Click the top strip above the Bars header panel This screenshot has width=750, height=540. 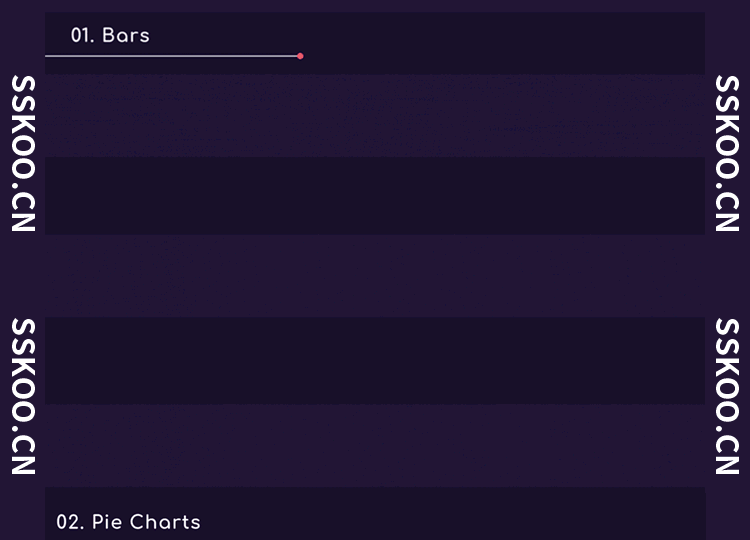[x=375, y=5]
